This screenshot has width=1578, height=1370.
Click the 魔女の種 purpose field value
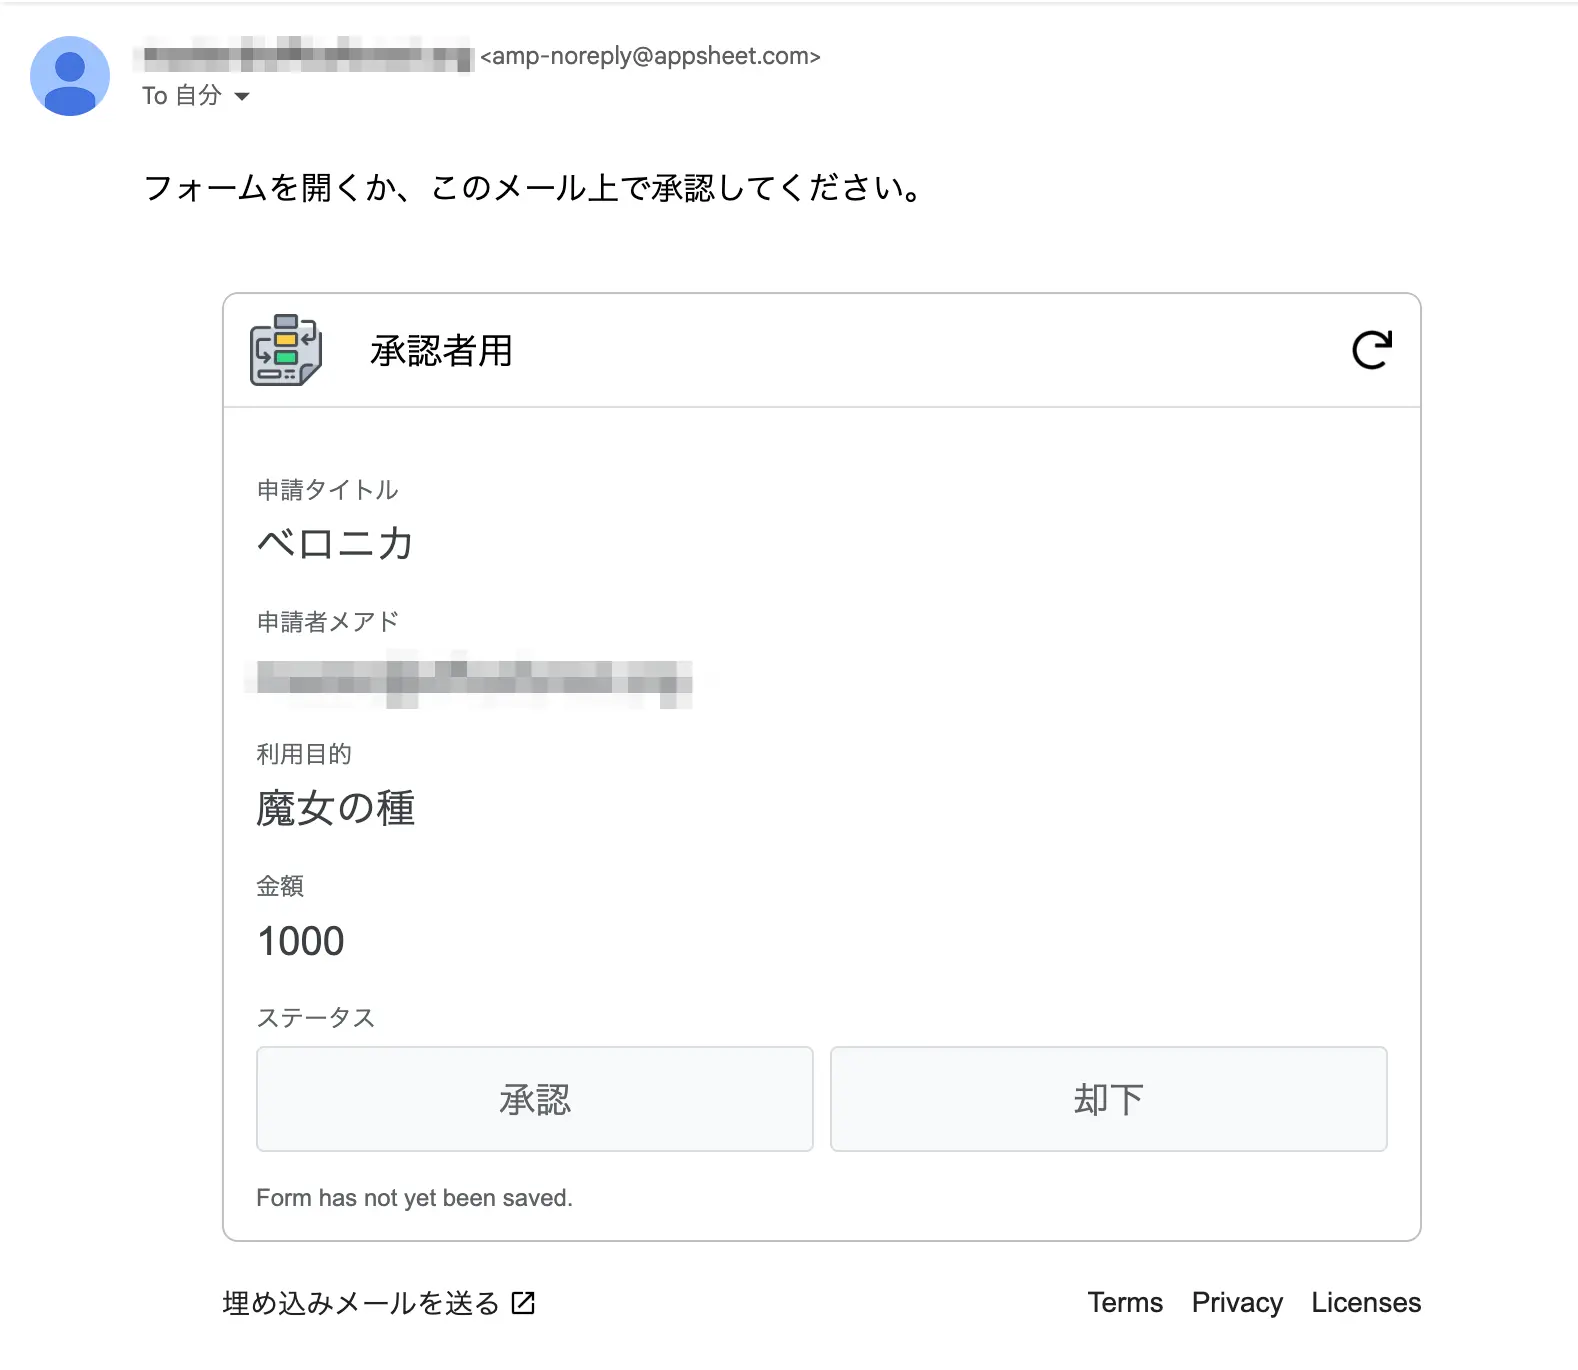[335, 808]
